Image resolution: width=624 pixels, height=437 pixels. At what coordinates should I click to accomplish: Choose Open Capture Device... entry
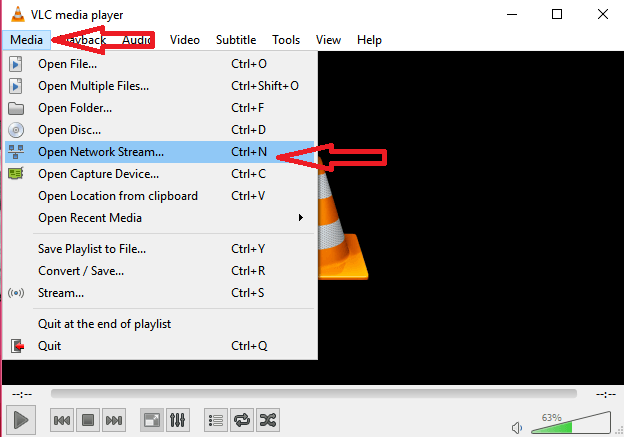(159, 174)
